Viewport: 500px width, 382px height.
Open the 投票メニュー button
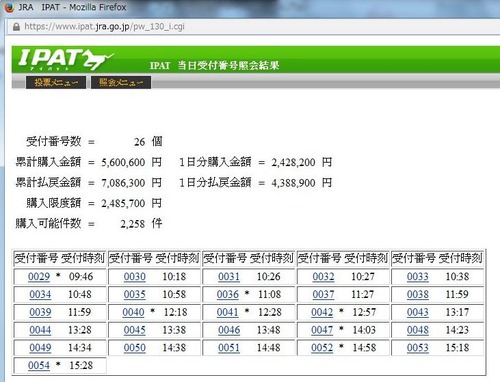tap(56, 82)
